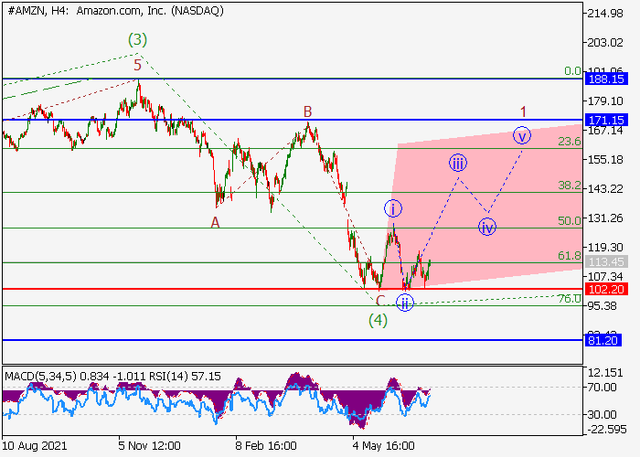Click the MACD(5,34,5) indicator title
Image resolution: width=640 pixels, height=457 pixels.
(x=40, y=376)
